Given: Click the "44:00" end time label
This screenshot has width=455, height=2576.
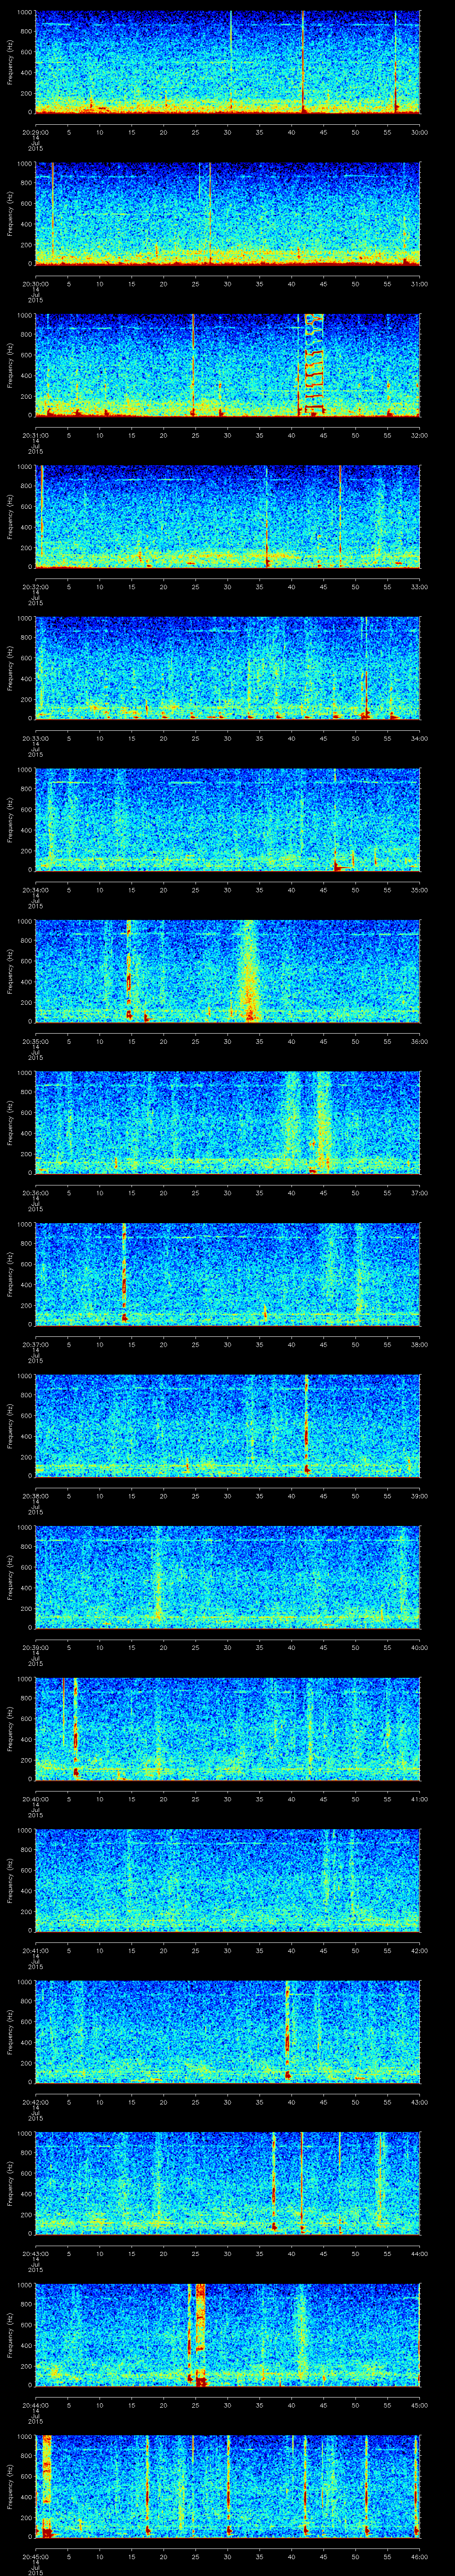Looking at the screenshot, I should 420,2253.
